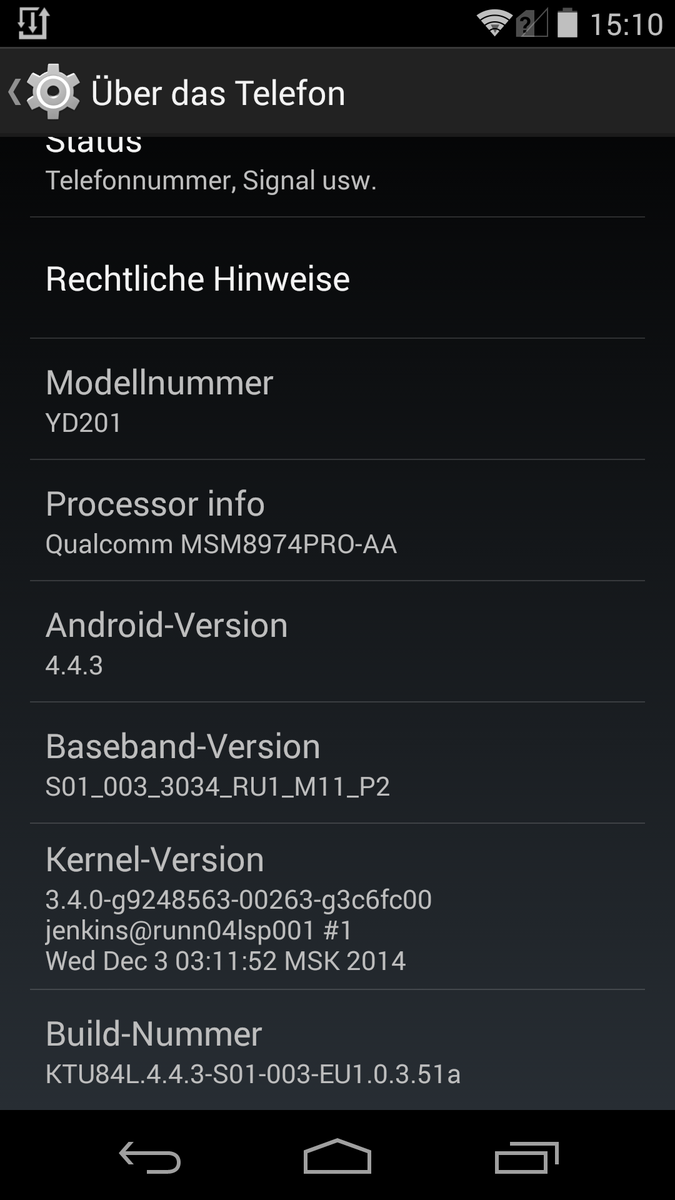
Task: Tap the battery status icon
Action: 567,23
